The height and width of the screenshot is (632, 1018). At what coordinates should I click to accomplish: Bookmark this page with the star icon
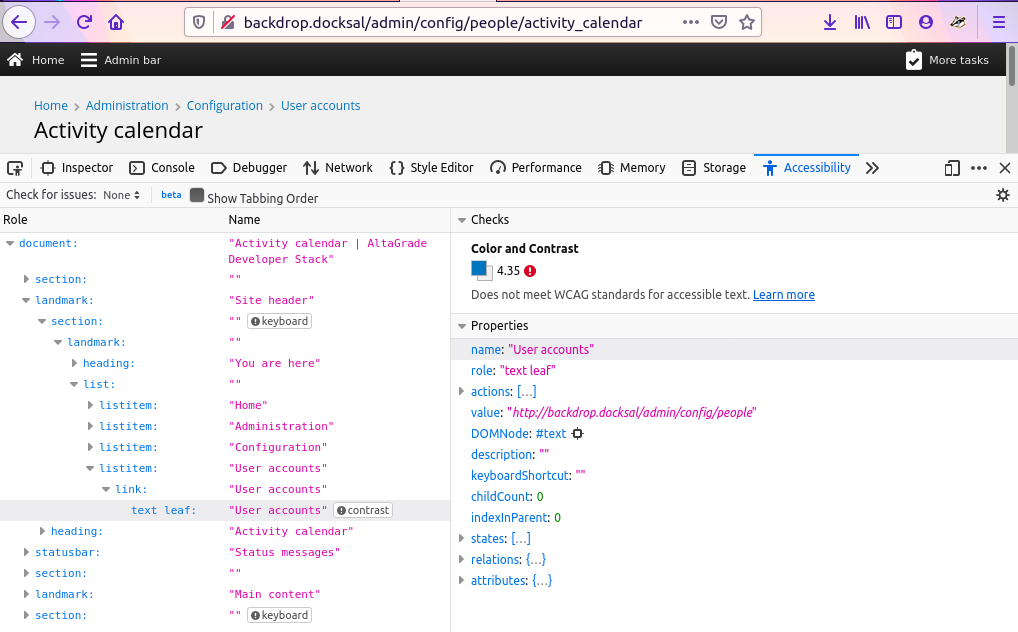pyautogui.click(x=747, y=23)
